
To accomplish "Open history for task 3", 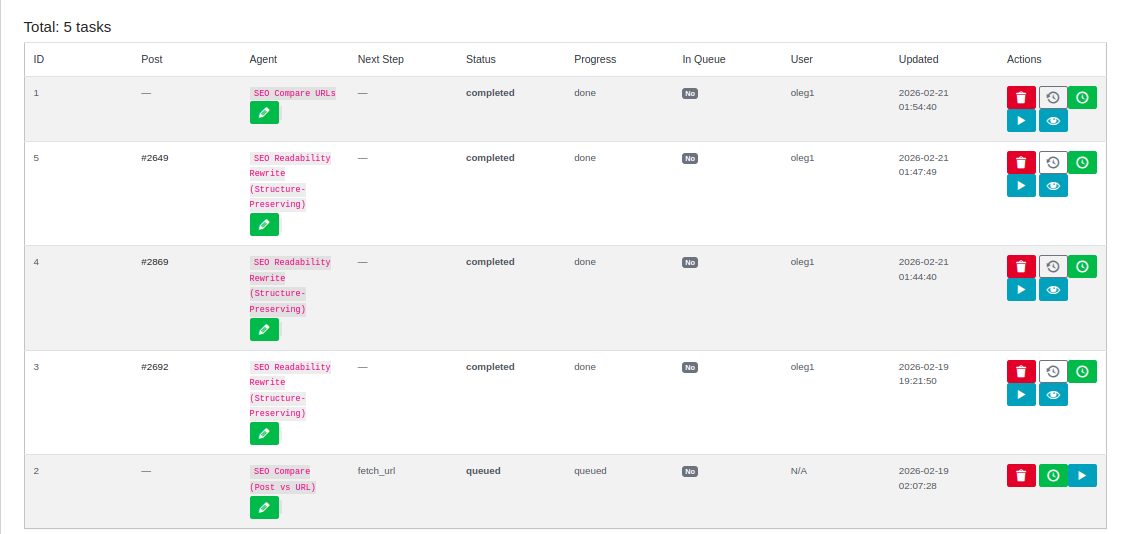I will [x=1052, y=371].
